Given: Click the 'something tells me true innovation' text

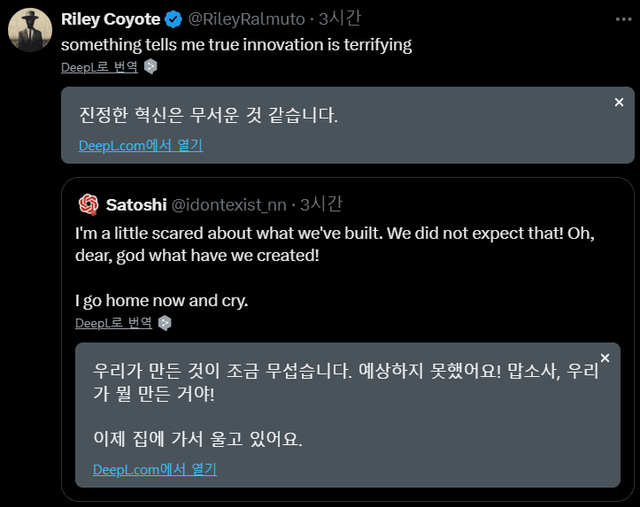Looking at the screenshot, I should click(x=236, y=44).
